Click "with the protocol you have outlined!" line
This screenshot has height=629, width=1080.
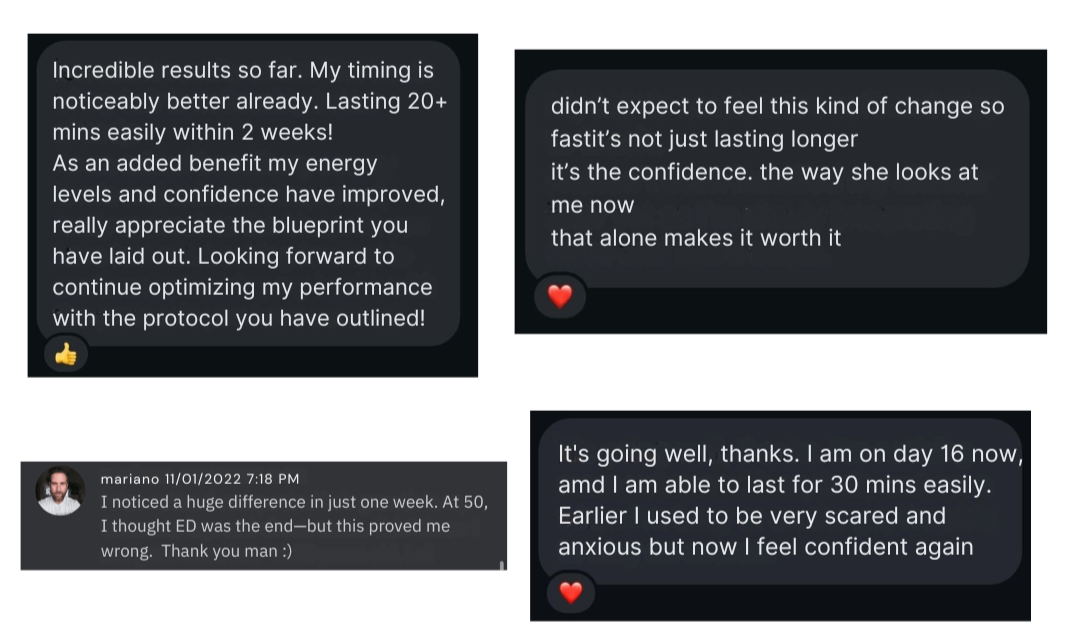238,318
